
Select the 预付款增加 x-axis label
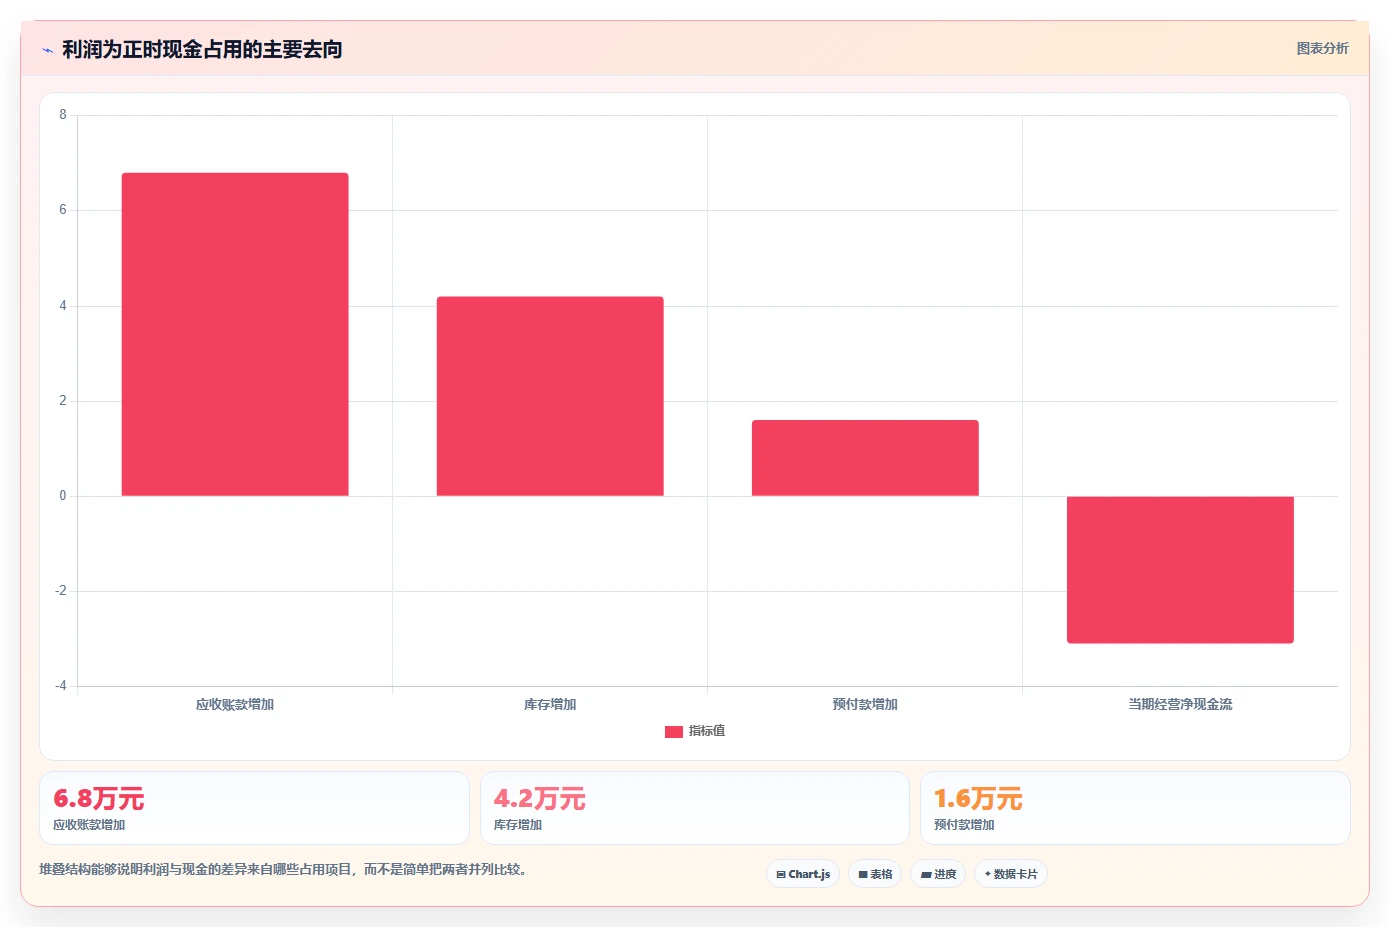pos(865,704)
